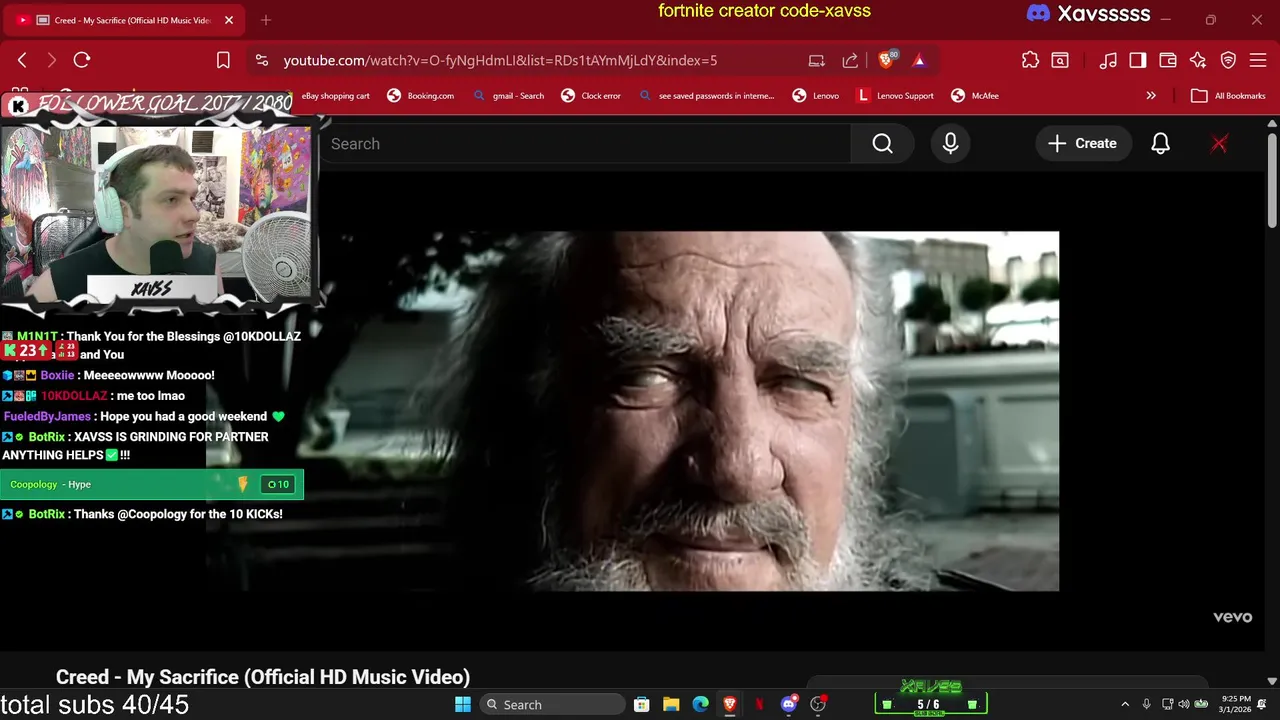Open the volume control in the tray
Image resolution: width=1280 pixels, height=720 pixels.
coord(1184,704)
